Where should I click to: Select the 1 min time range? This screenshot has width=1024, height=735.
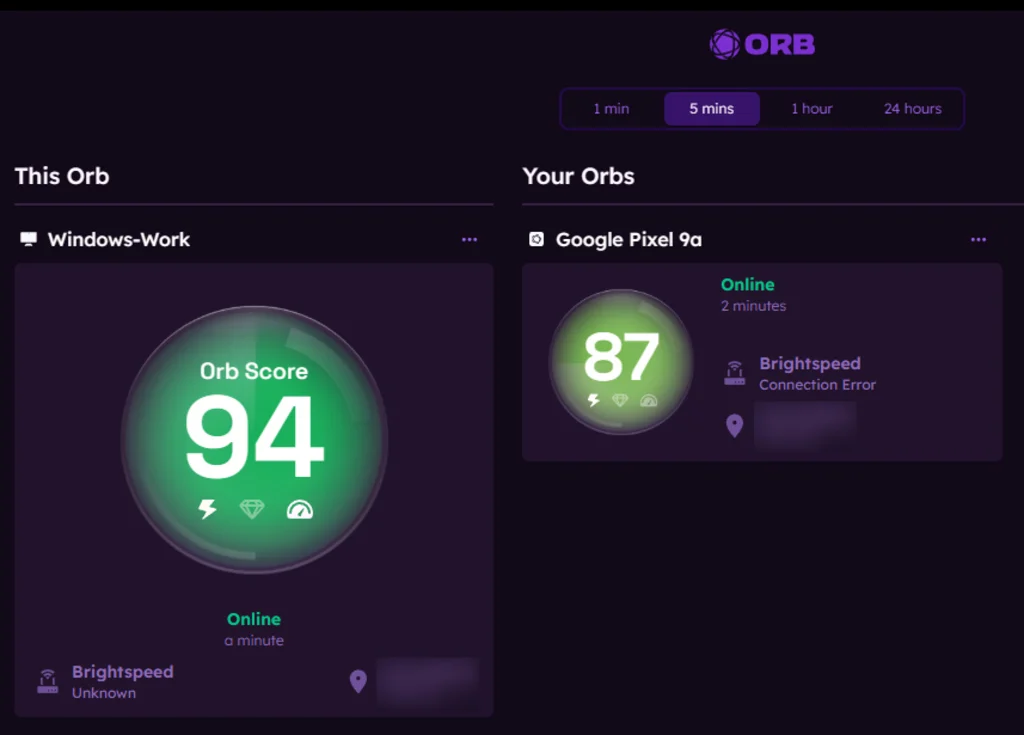click(611, 109)
